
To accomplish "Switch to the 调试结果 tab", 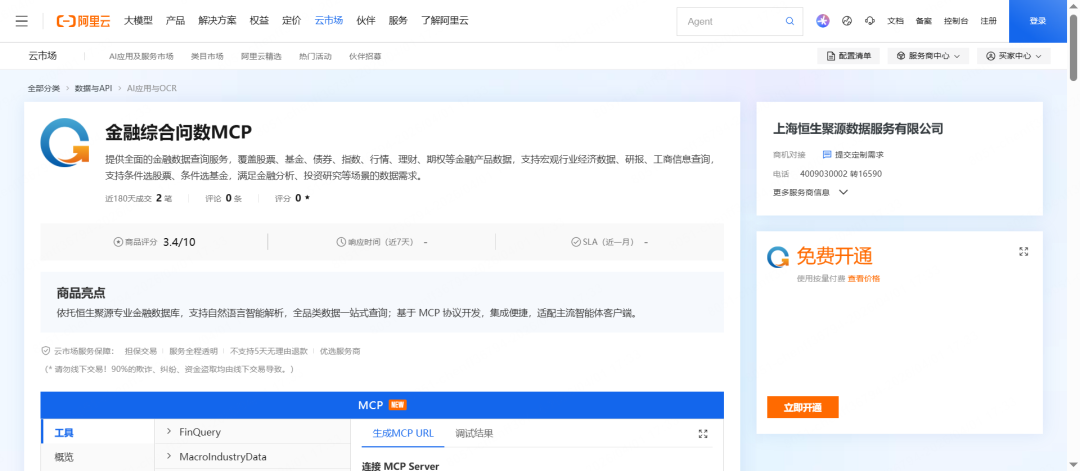I will [474, 433].
